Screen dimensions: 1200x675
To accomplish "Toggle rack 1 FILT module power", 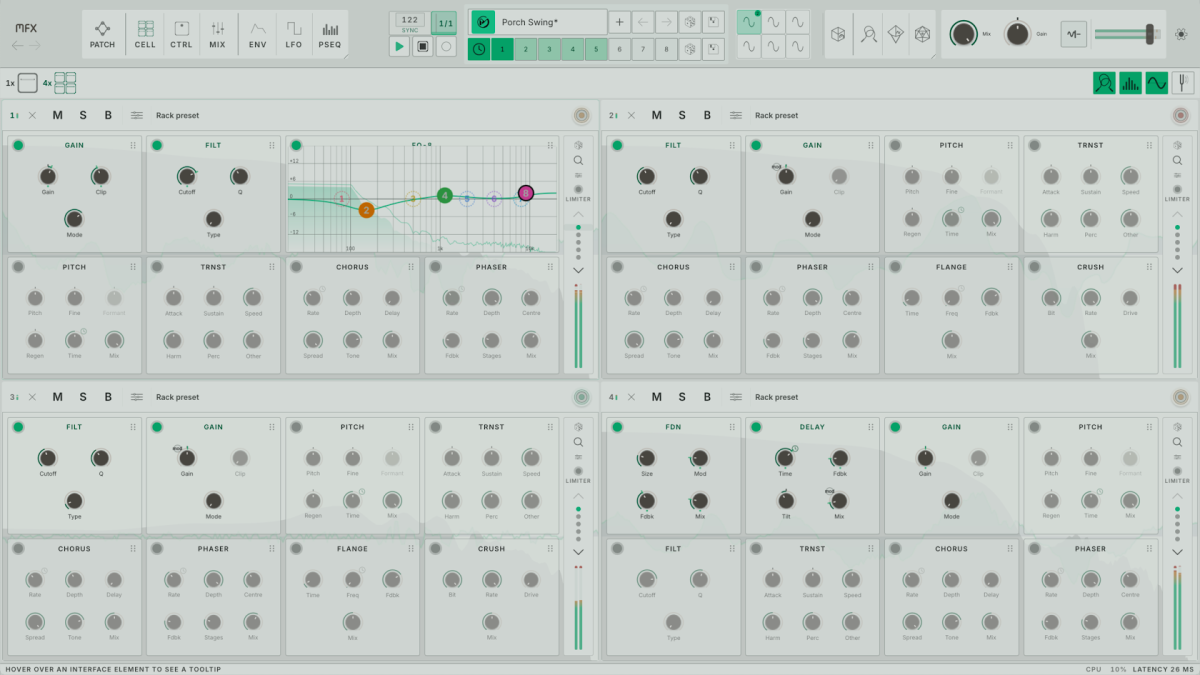I will point(157,145).
